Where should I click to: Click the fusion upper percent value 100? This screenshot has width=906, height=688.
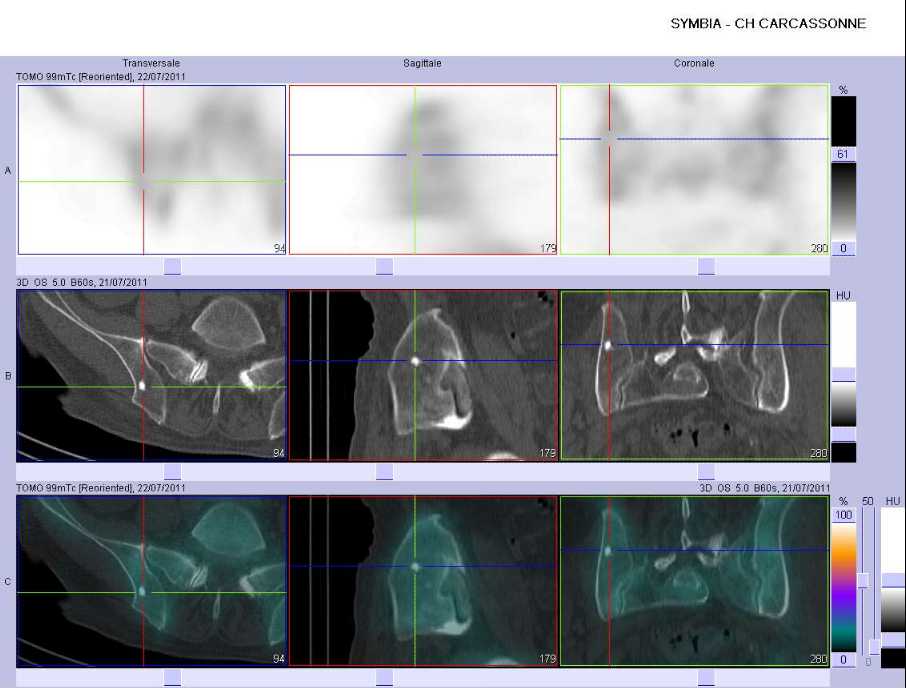pos(844,515)
